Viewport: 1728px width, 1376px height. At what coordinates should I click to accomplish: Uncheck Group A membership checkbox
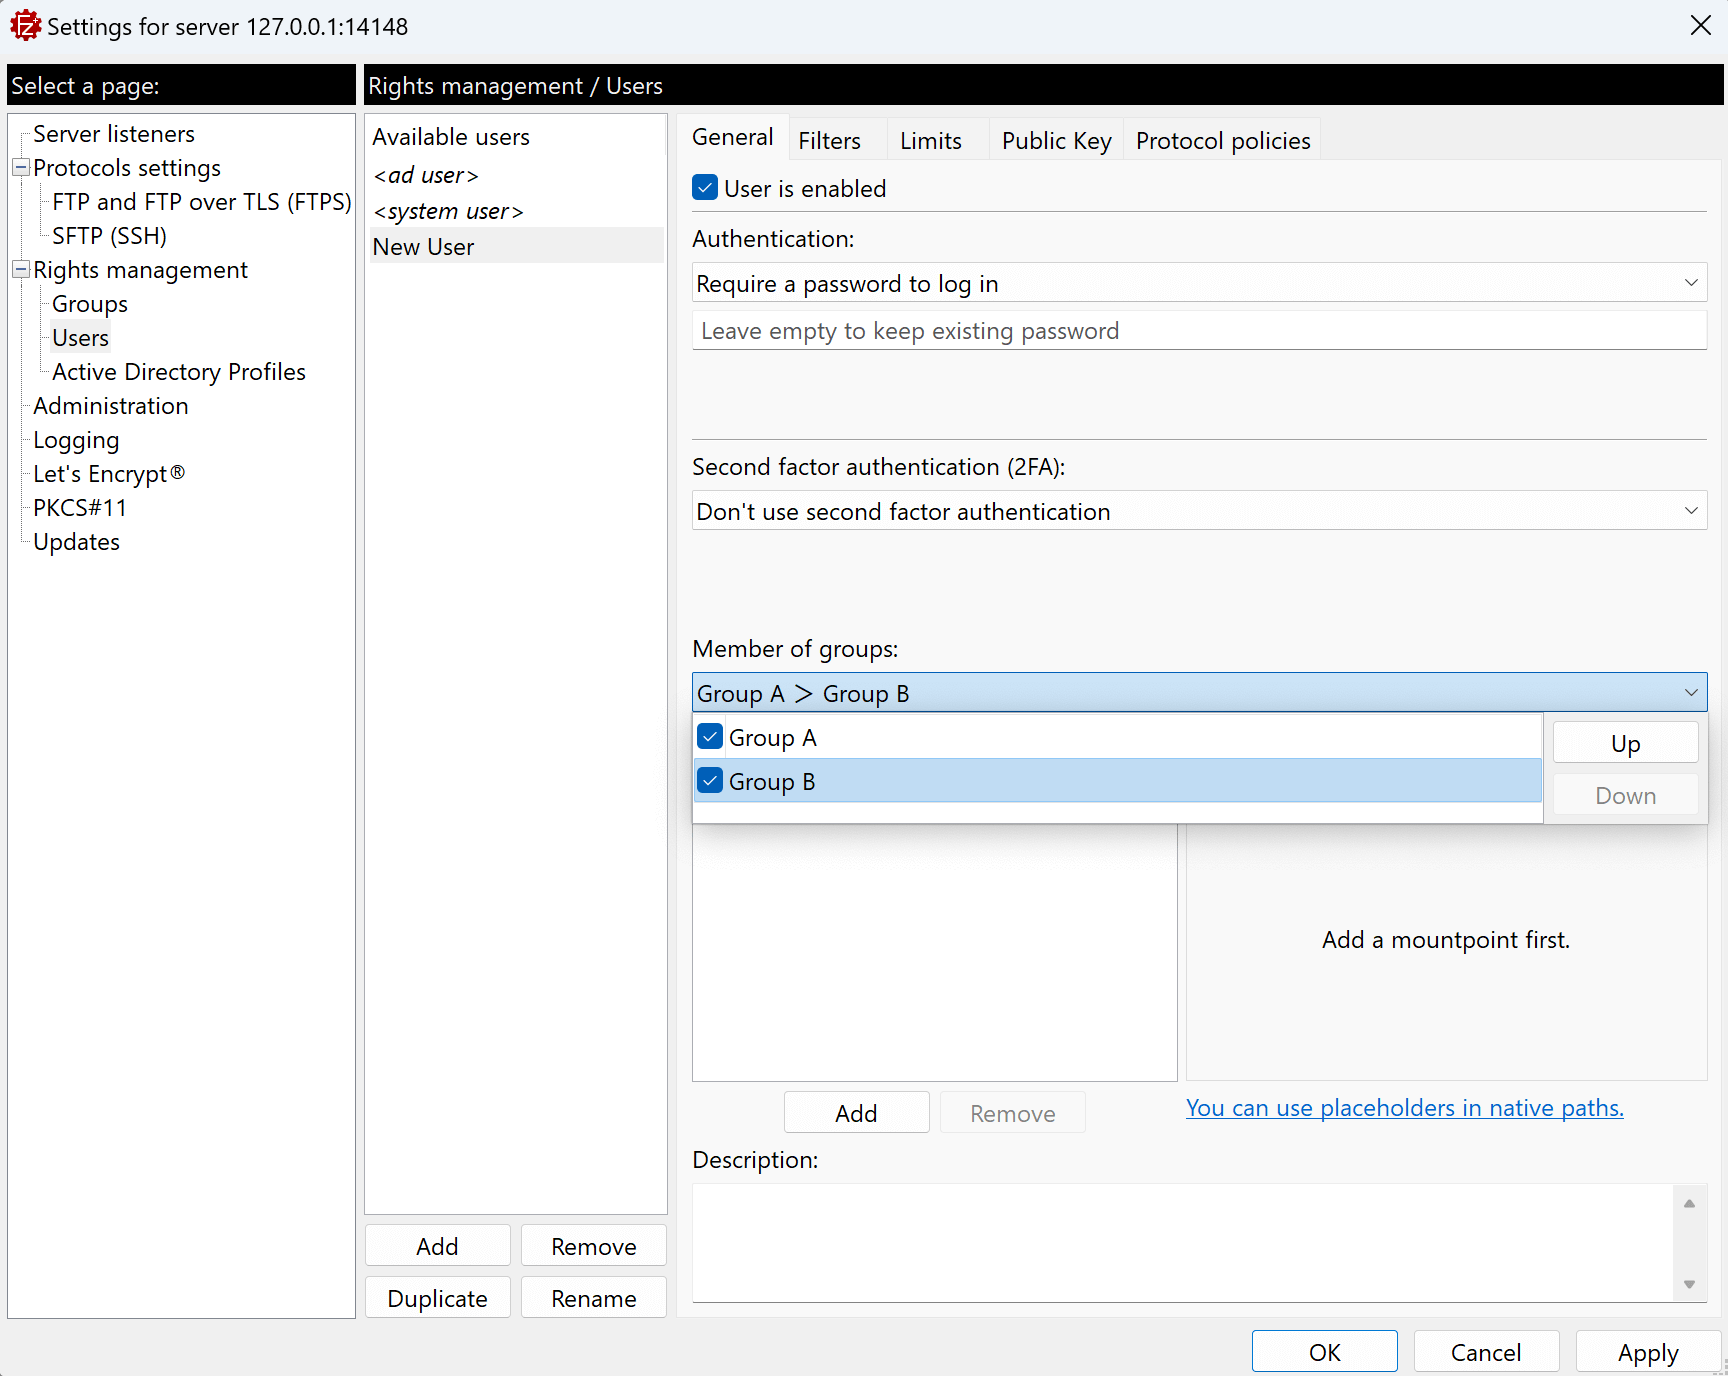[x=710, y=737]
